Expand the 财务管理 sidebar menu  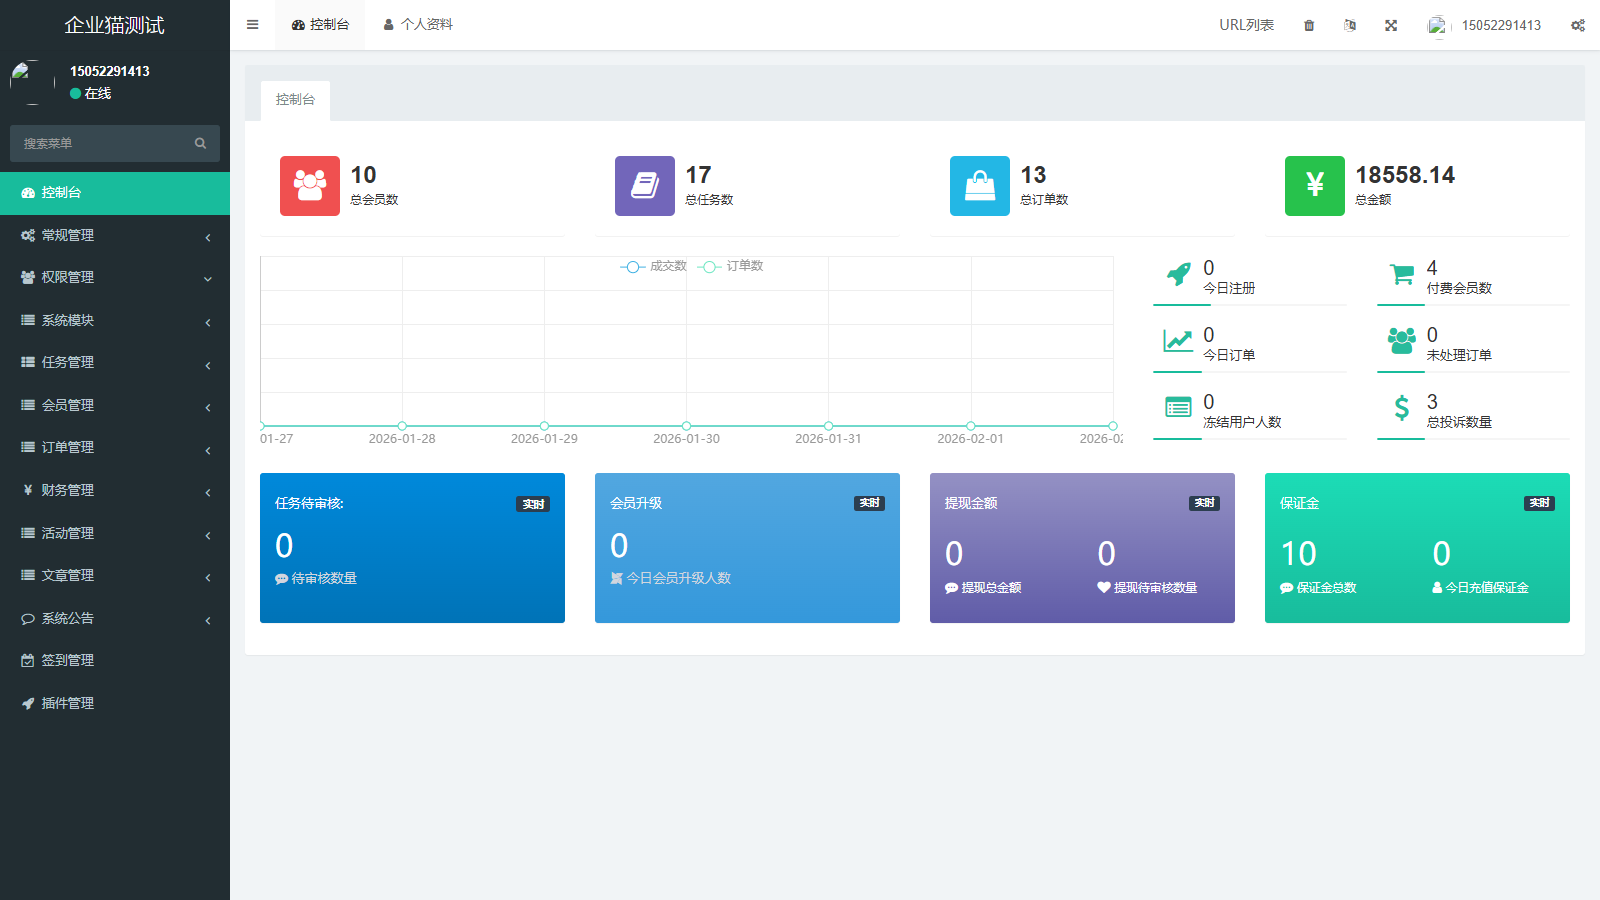point(115,490)
